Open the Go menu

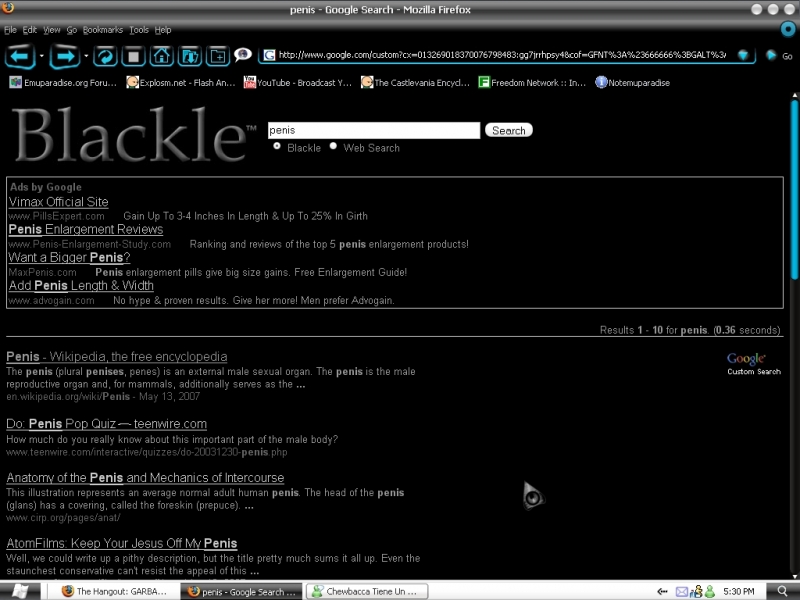(x=71, y=30)
